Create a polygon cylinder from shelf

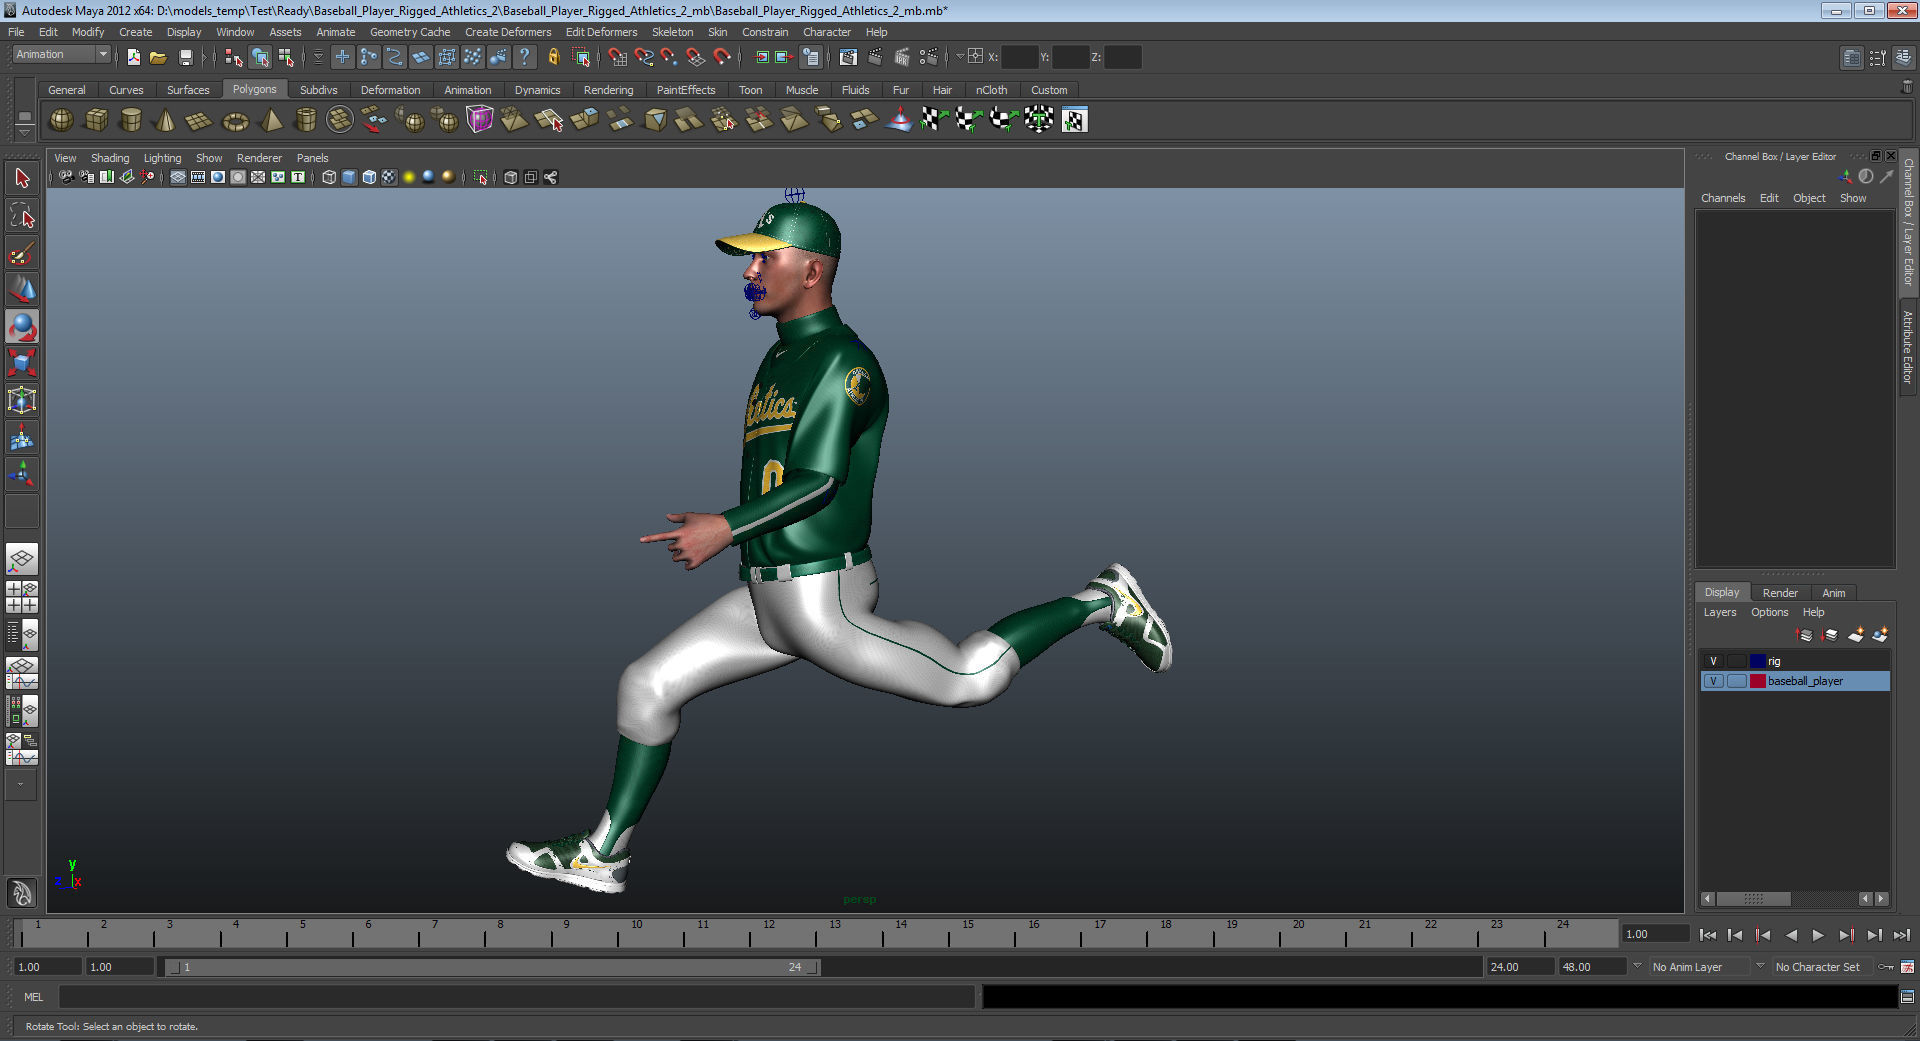pos(130,120)
